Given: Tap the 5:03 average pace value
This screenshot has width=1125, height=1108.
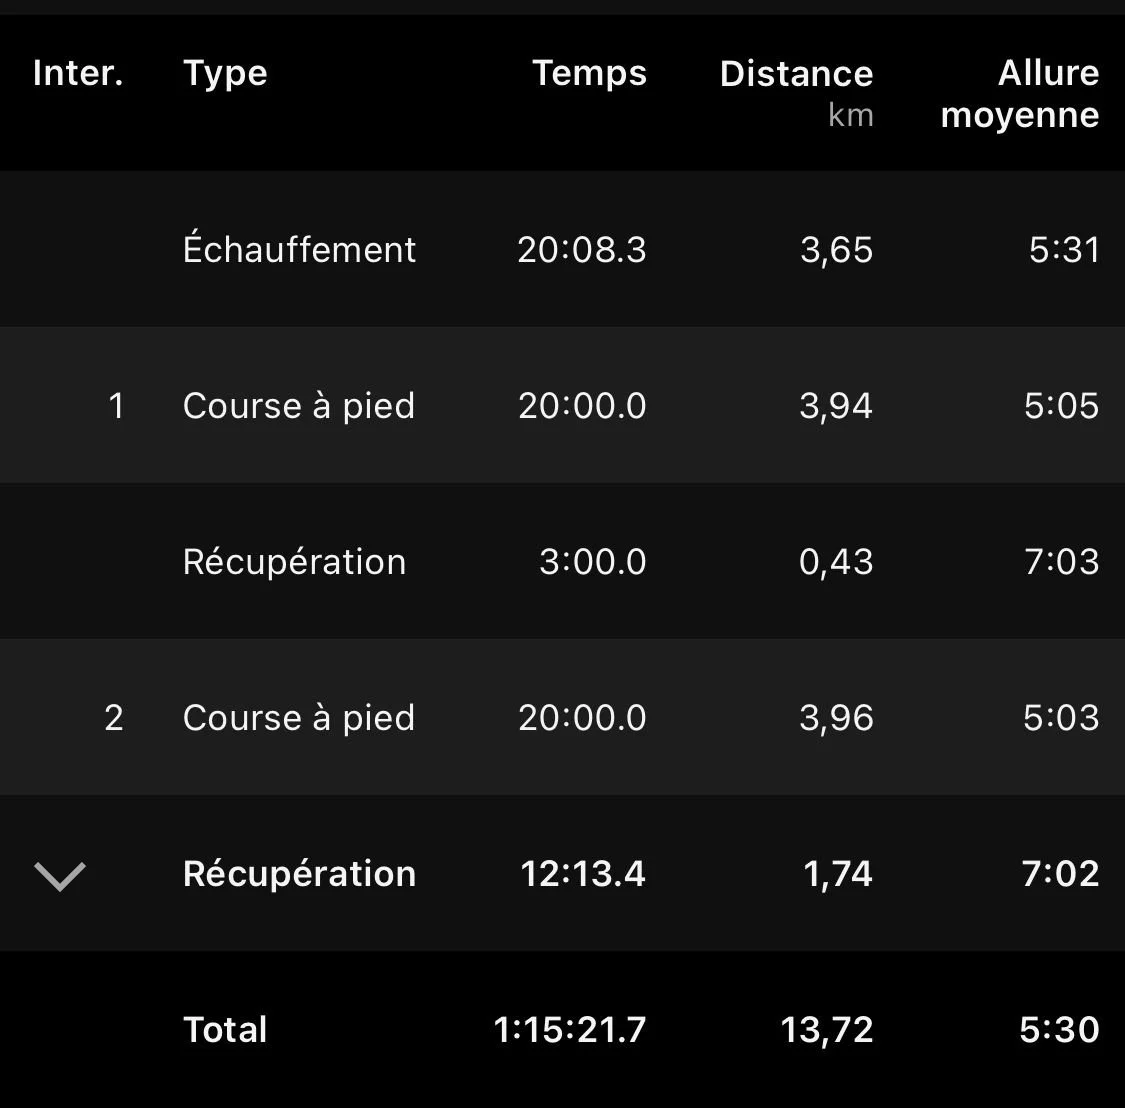Looking at the screenshot, I should (x=1061, y=718).
